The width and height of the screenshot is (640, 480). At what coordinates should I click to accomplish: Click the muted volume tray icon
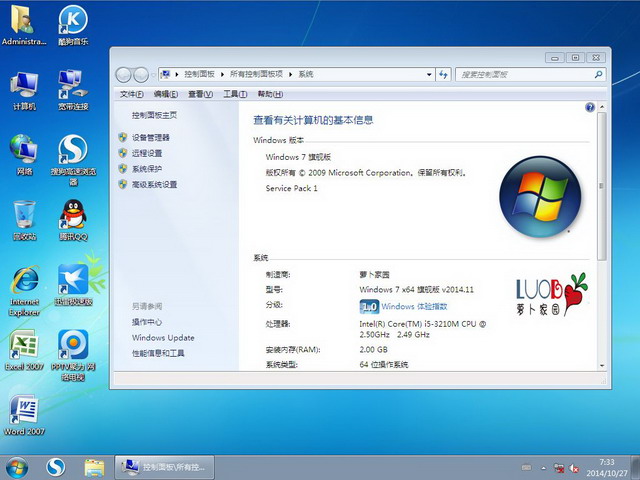575,468
